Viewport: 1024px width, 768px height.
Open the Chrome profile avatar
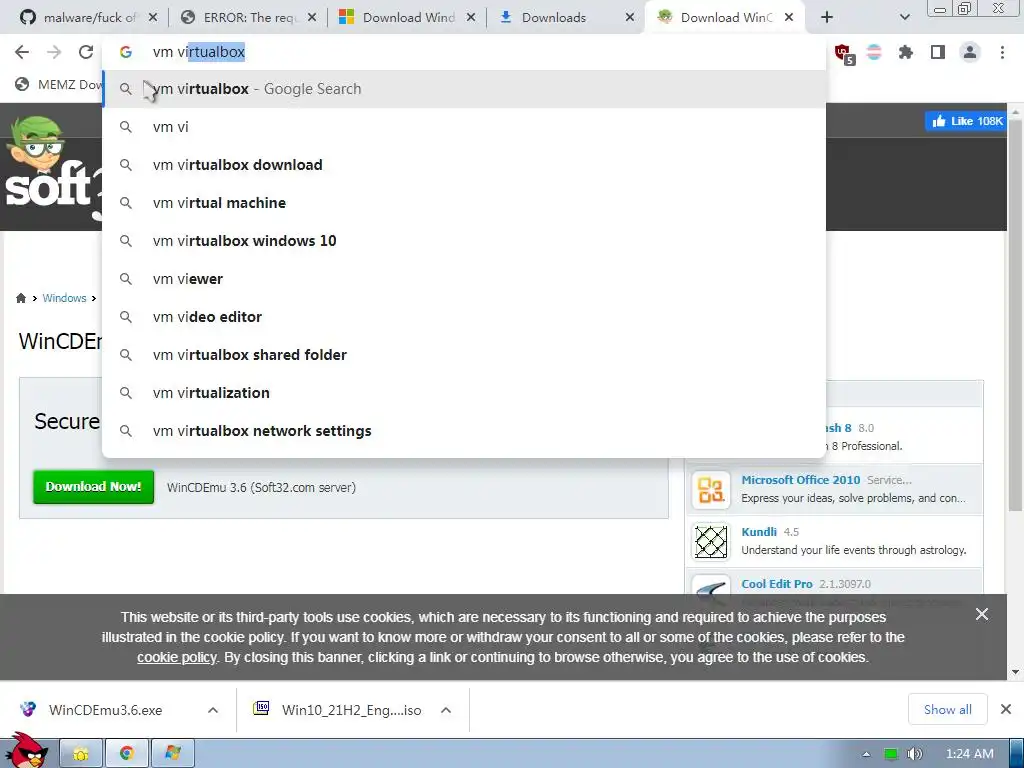pyautogui.click(x=970, y=52)
